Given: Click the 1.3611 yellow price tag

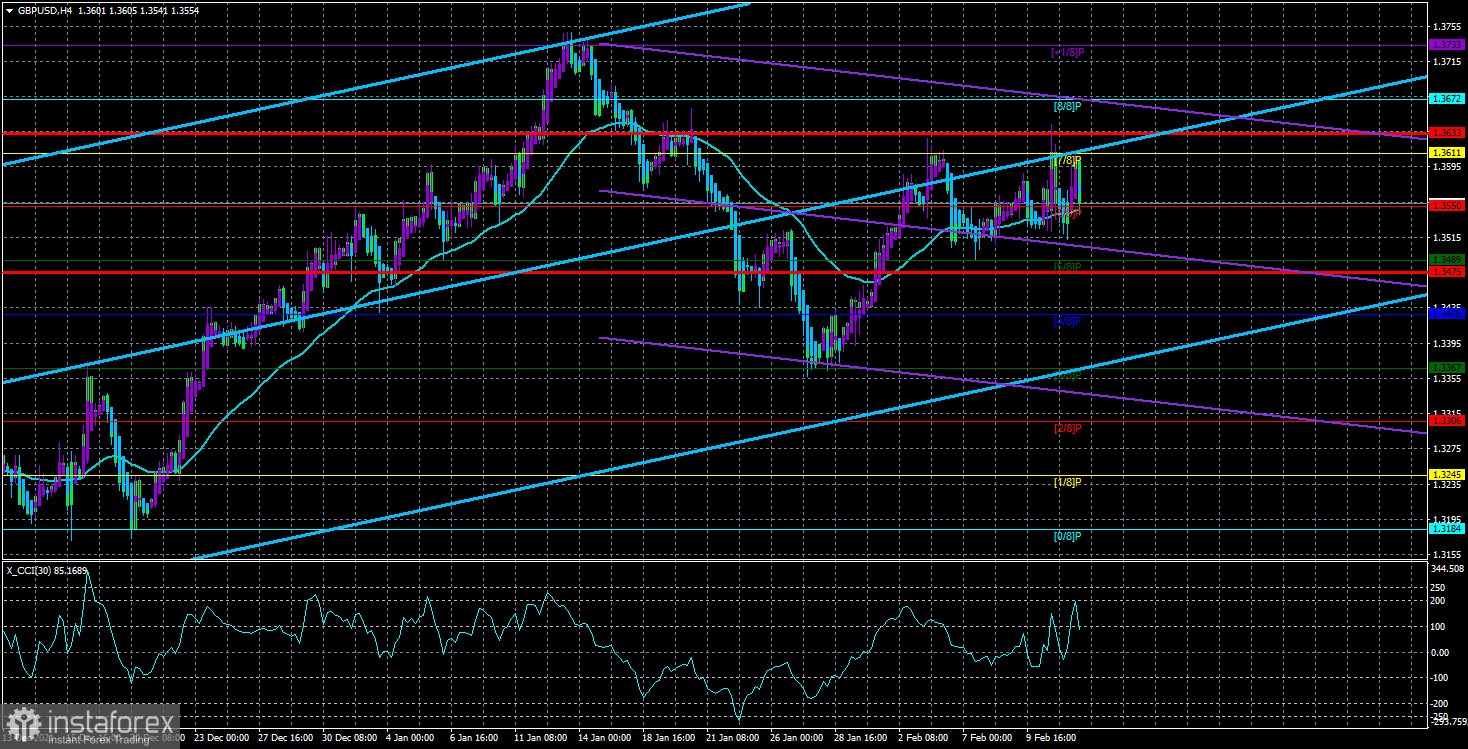Looking at the screenshot, I should click(x=1447, y=152).
